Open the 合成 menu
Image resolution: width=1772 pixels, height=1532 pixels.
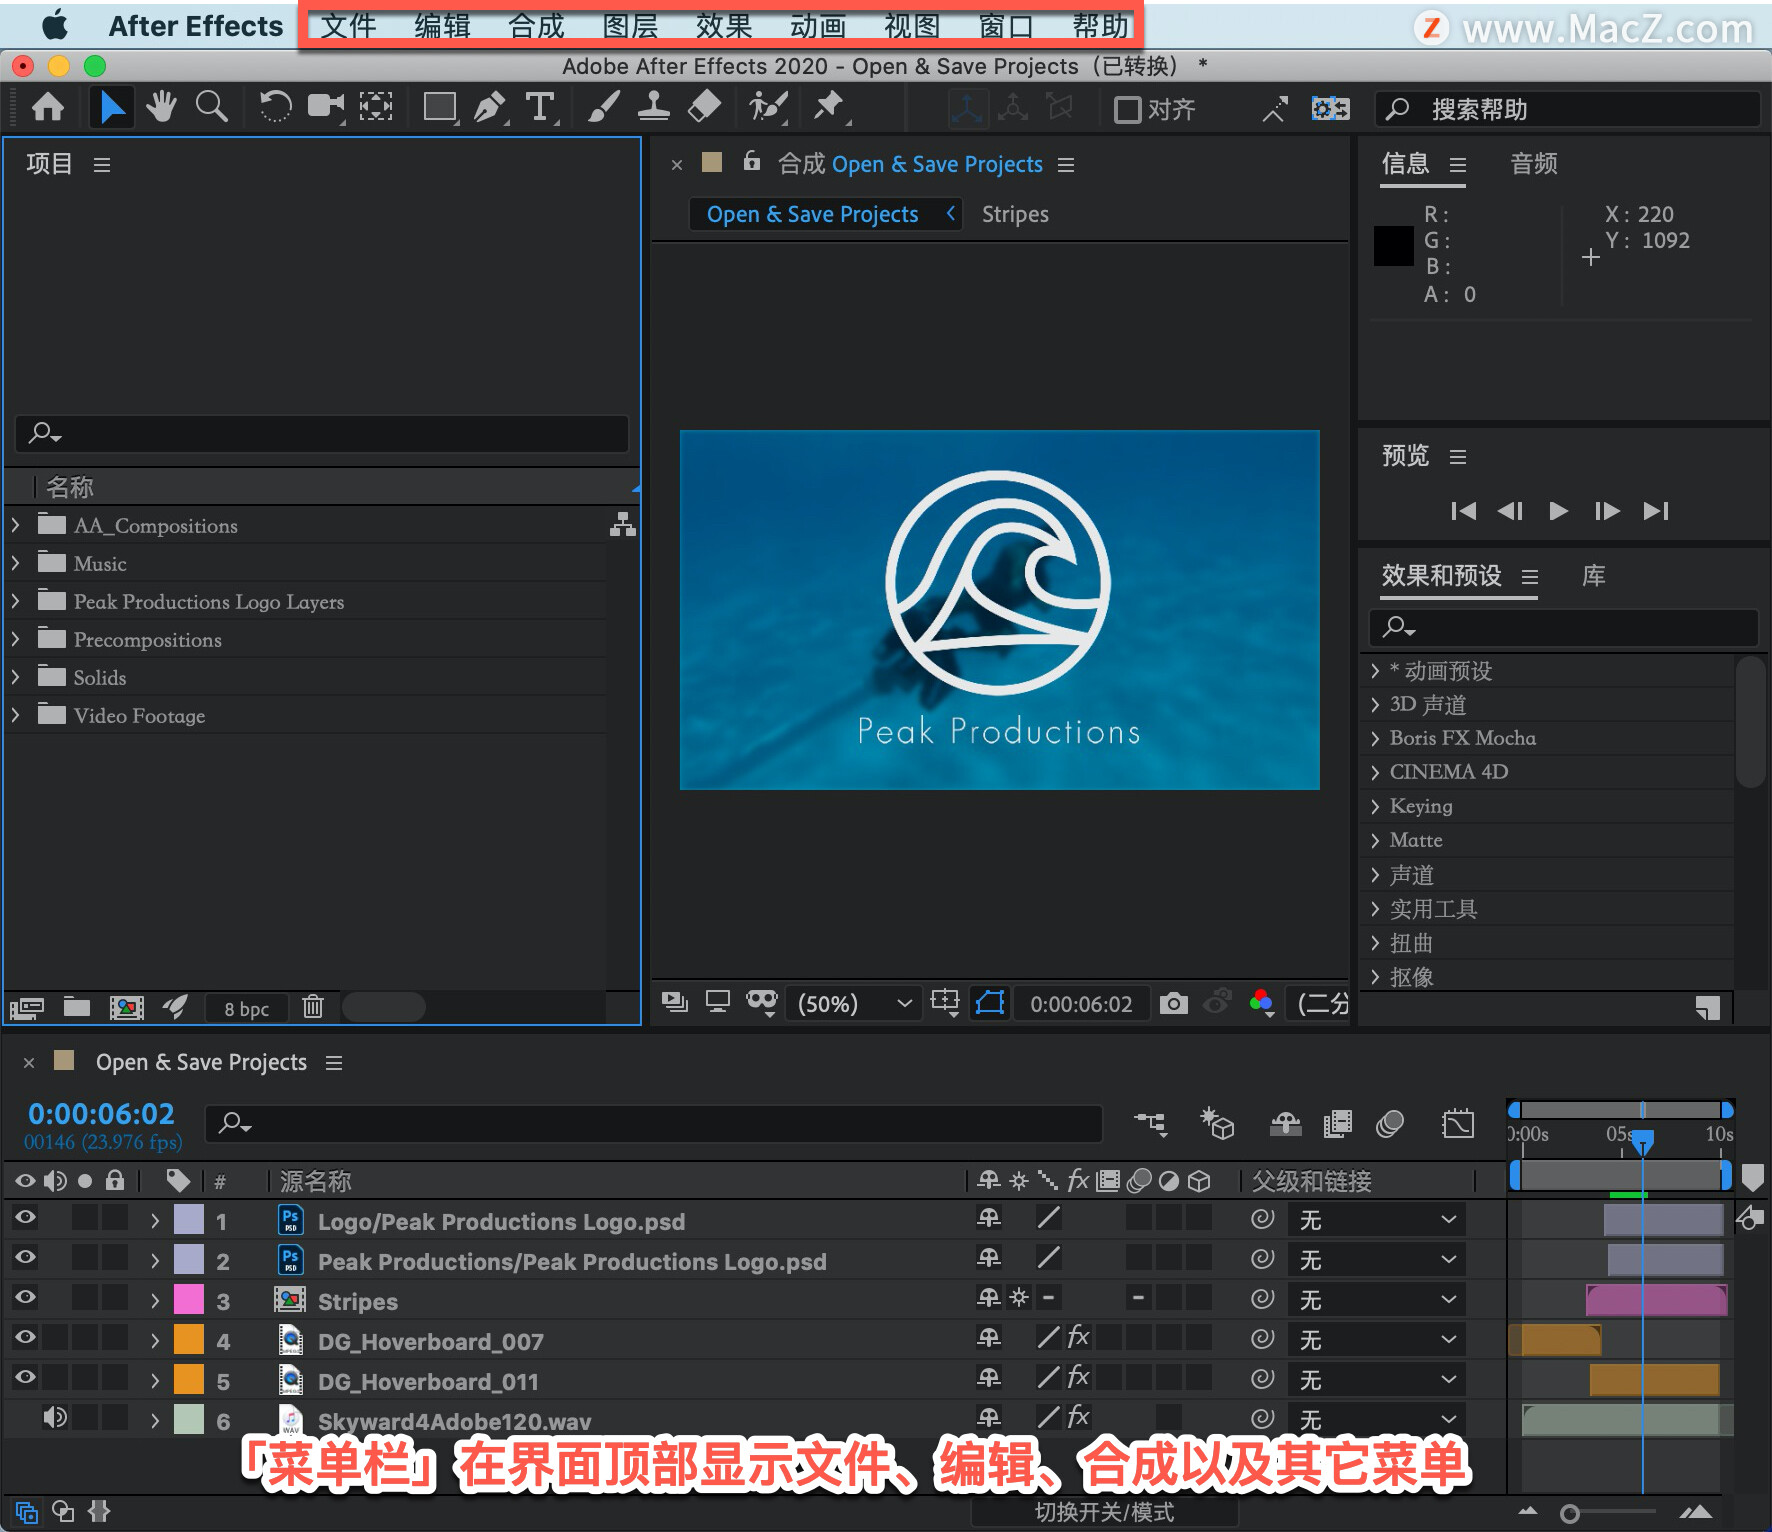(536, 26)
